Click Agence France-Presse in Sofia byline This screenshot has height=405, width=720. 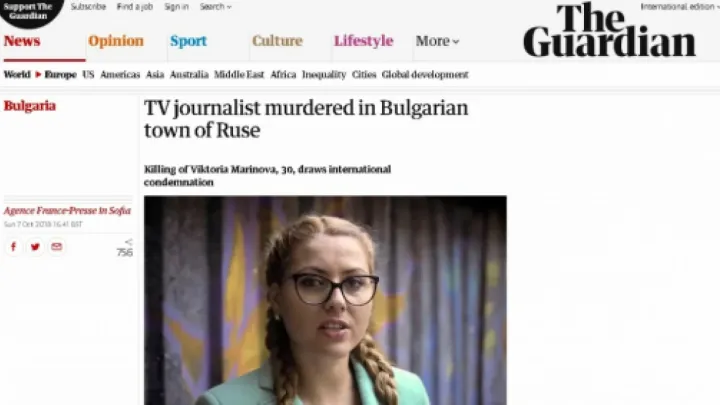point(68,211)
